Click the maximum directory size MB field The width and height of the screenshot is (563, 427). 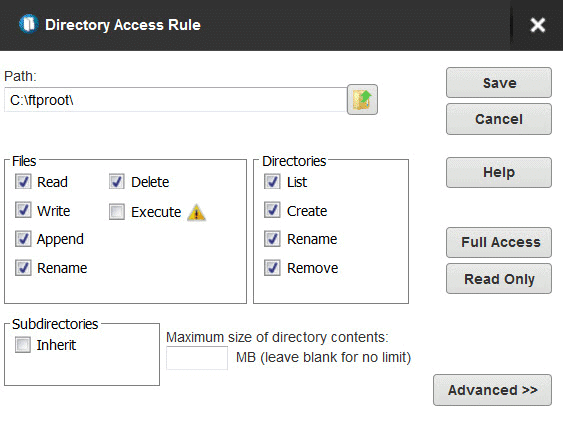tap(197, 358)
